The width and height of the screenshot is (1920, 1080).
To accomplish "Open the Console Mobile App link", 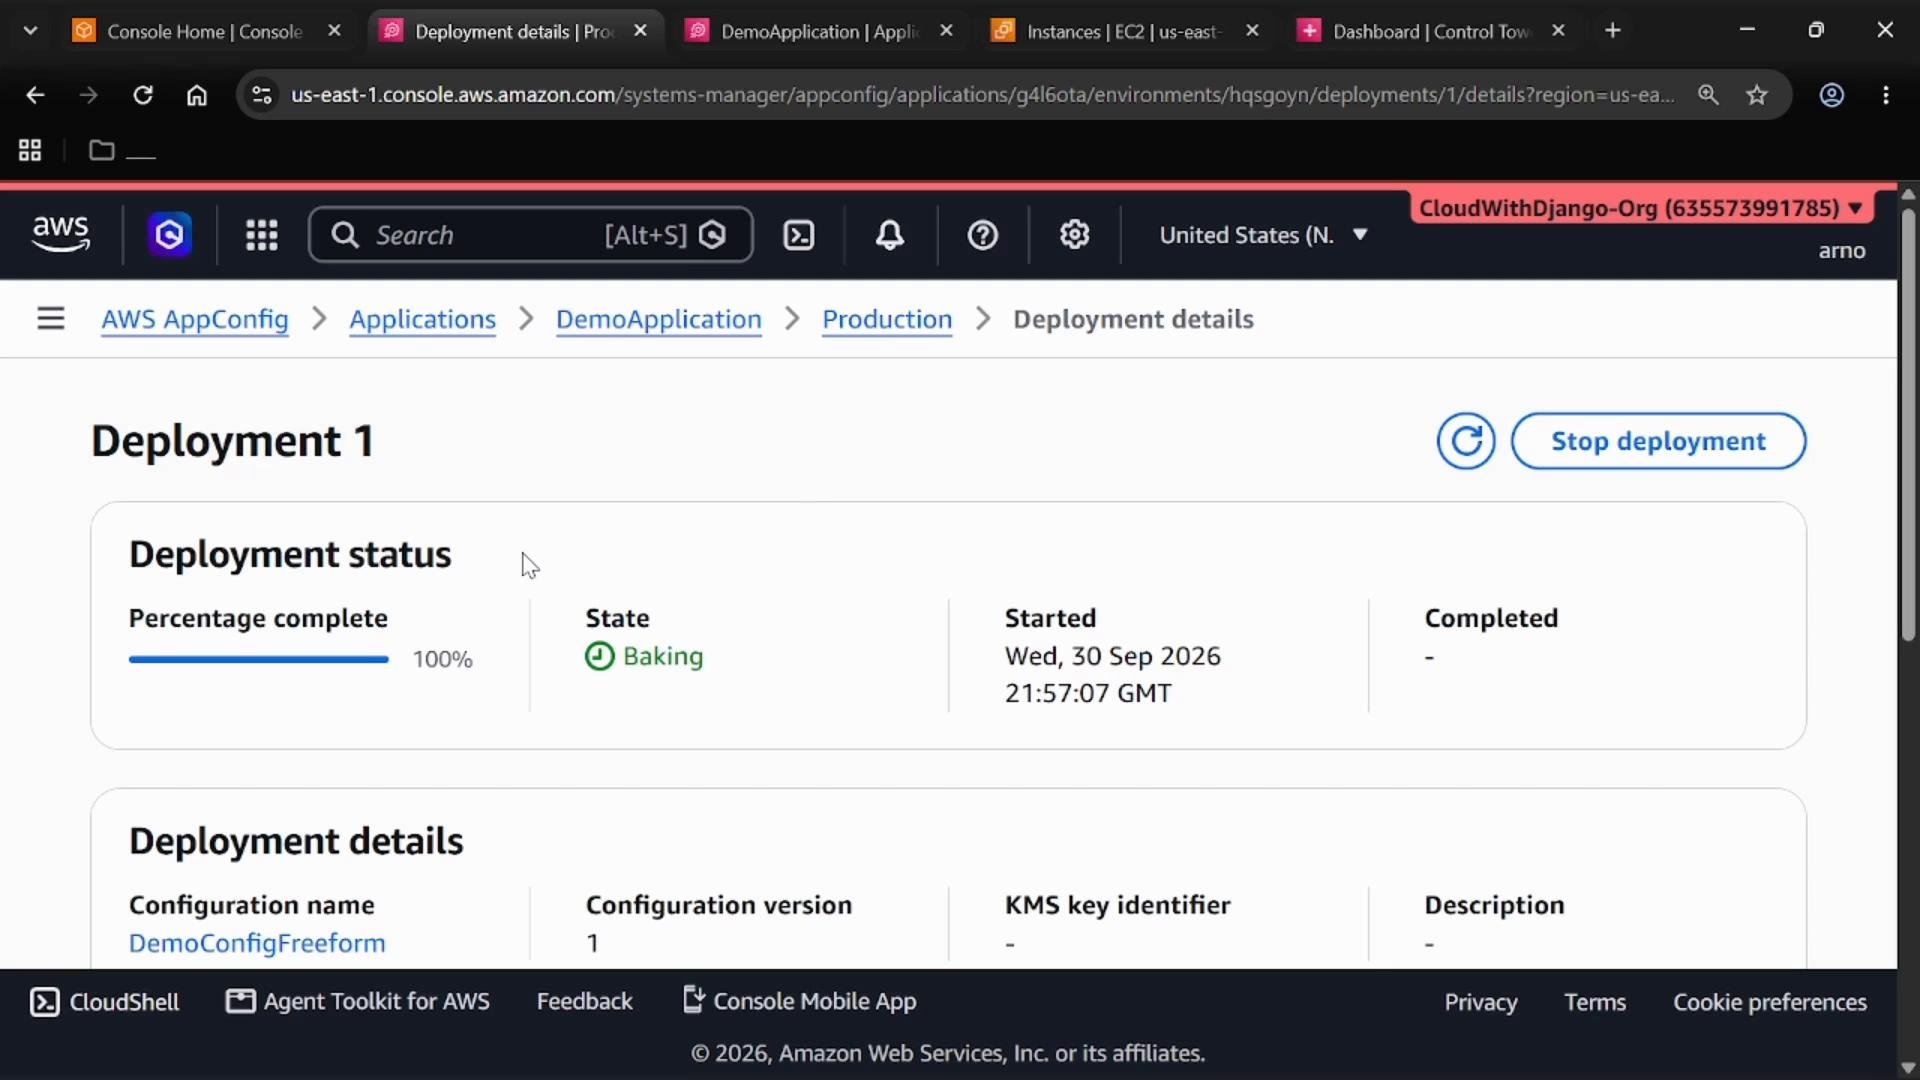I will tap(799, 1002).
